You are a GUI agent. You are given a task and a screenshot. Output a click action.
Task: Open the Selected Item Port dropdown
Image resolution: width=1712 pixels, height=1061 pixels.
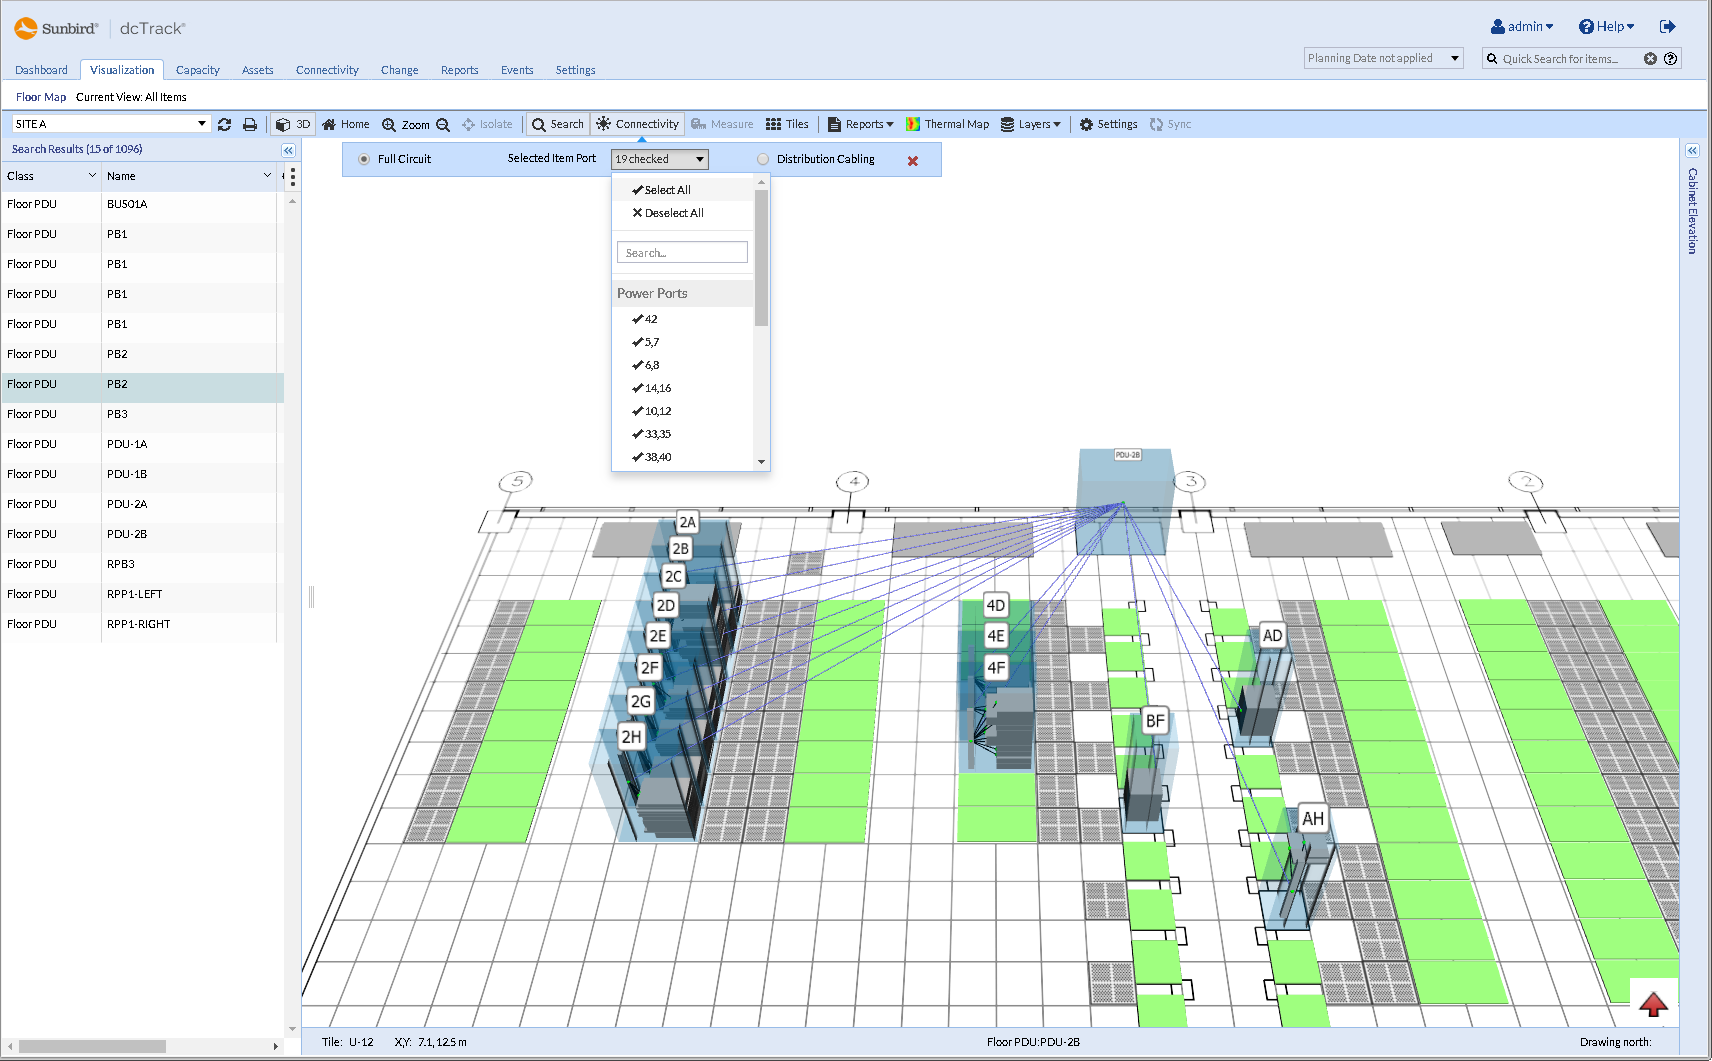659,158
